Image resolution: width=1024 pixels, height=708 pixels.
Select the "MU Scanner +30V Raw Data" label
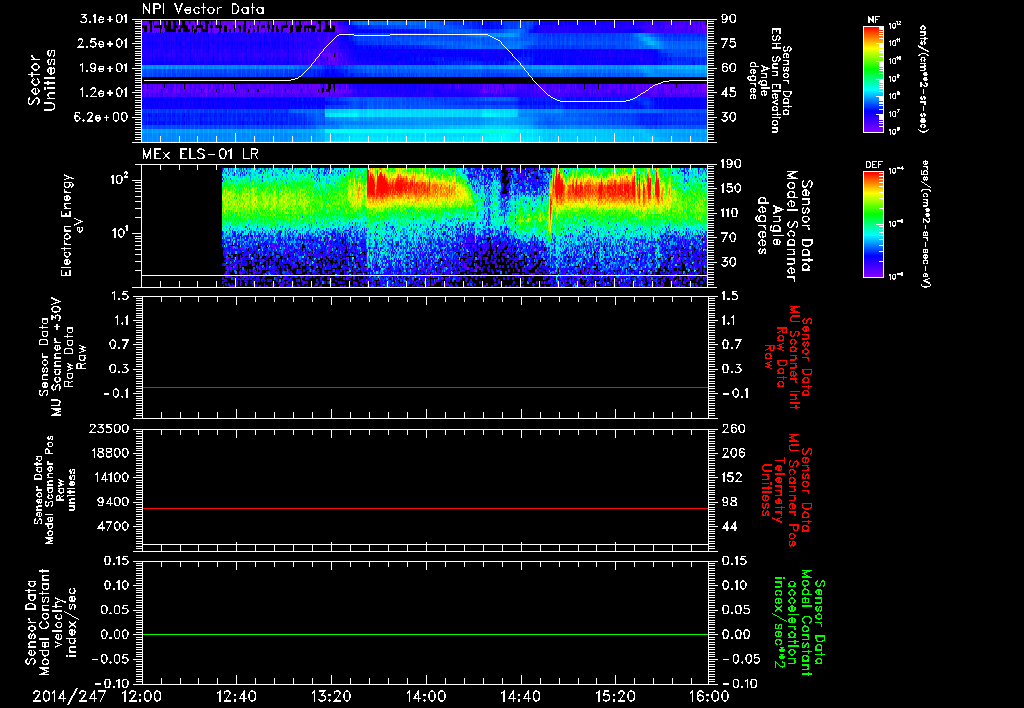click(63, 357)
